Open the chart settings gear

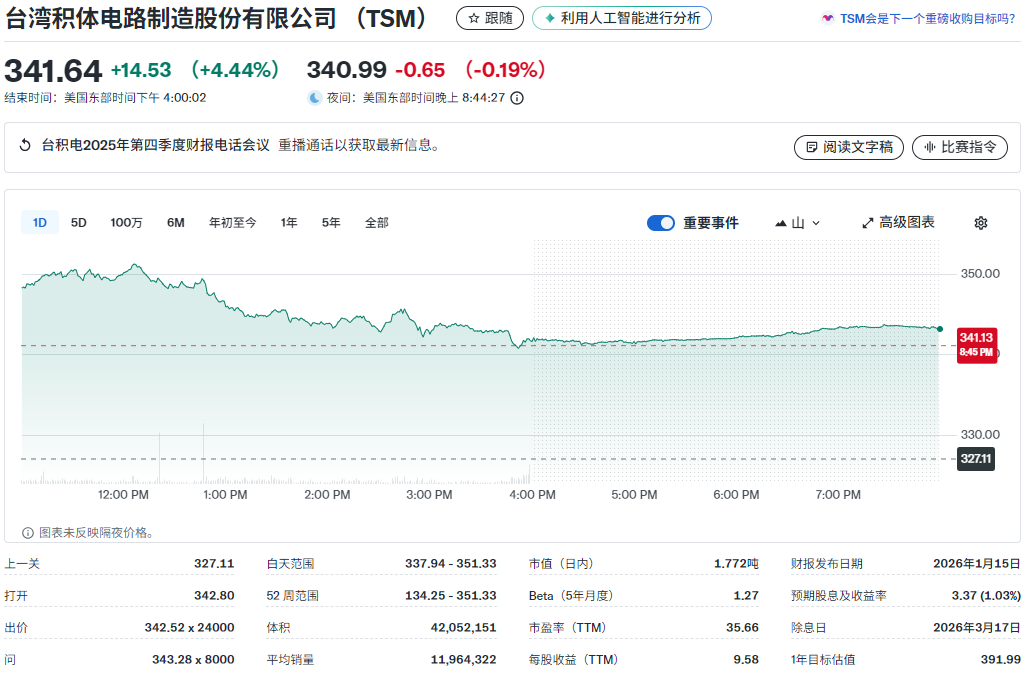point(981,222)
